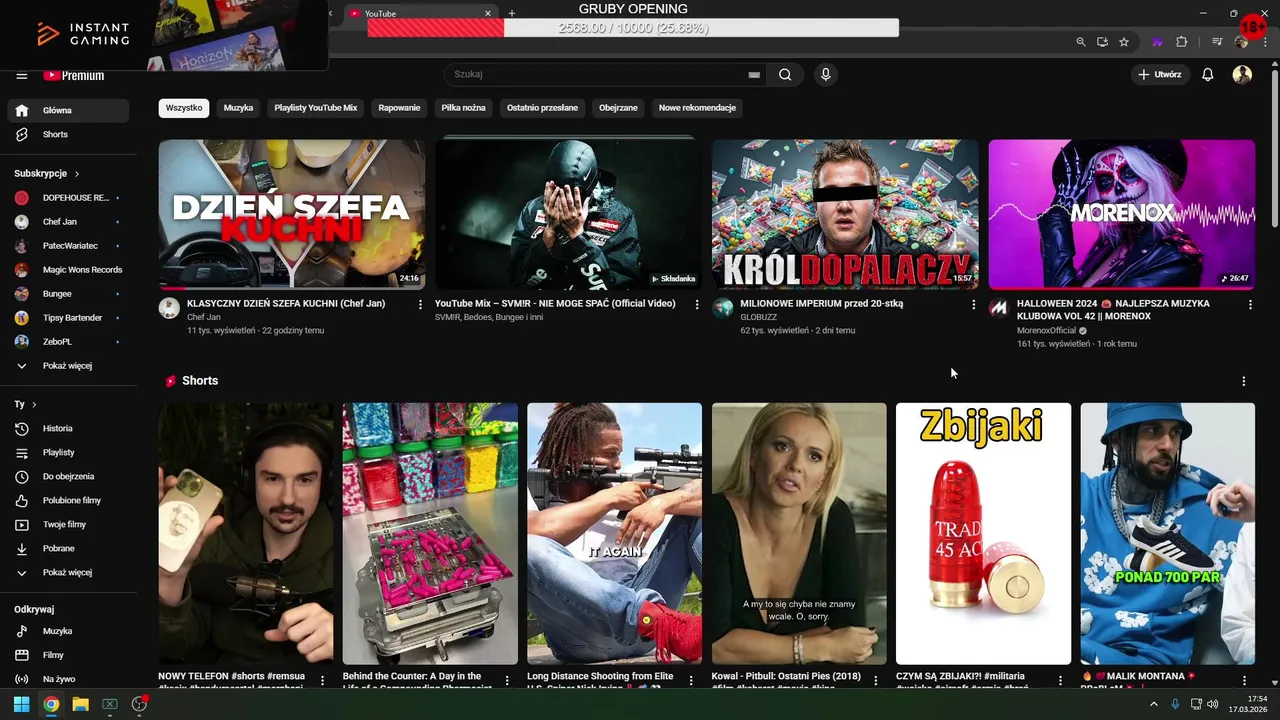
Task: Bookmark page with star icon
Action: point(1124,42)
